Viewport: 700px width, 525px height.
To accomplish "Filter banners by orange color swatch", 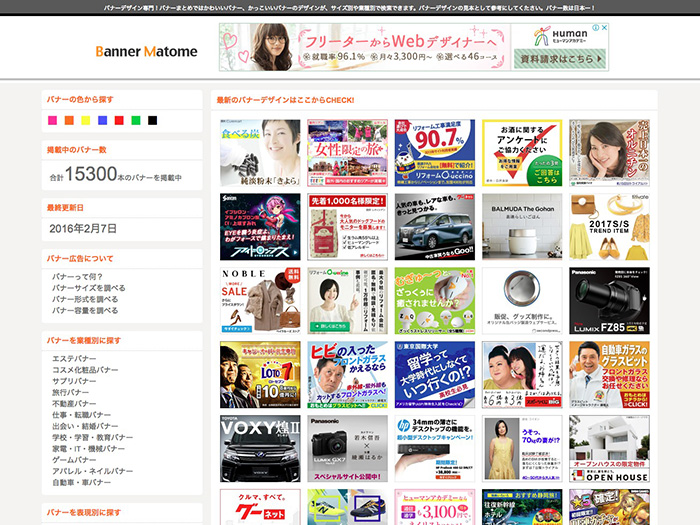I will pos(69,121).
